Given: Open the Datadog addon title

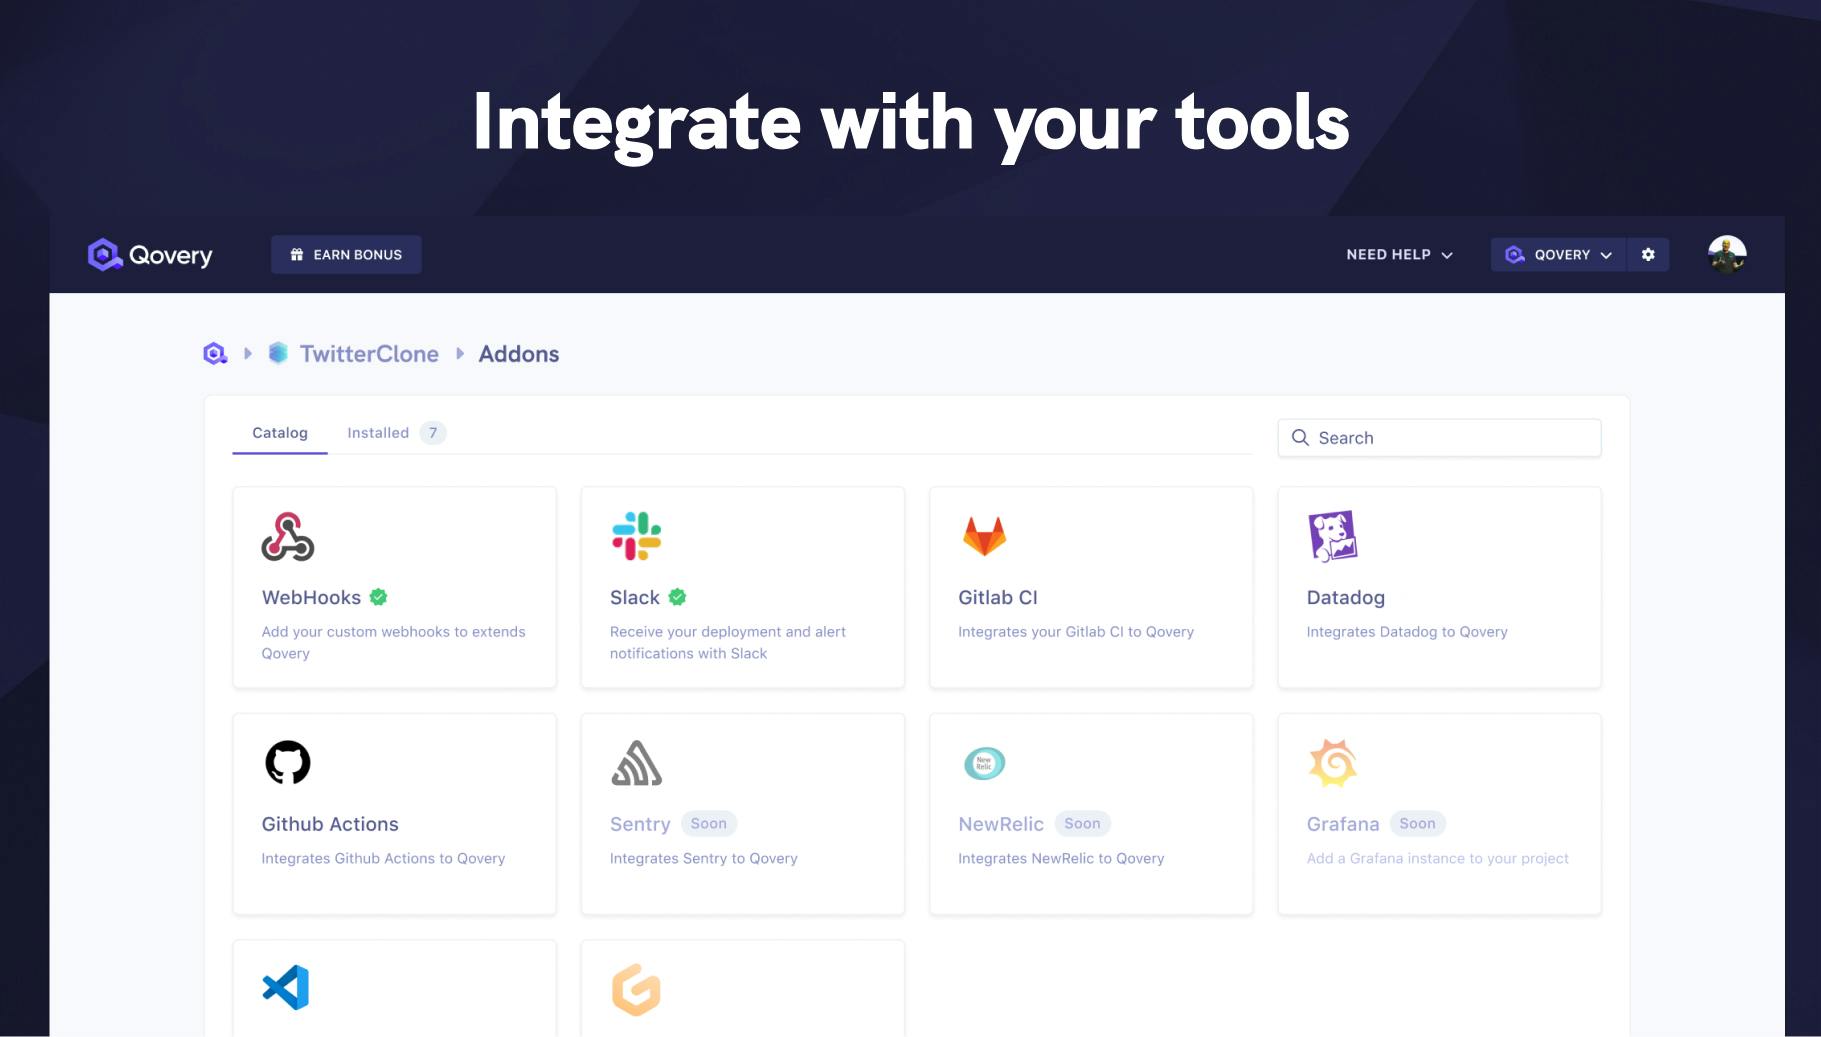Looking at the screenshot, I should pyautogui.click(x=1346, y=598).
